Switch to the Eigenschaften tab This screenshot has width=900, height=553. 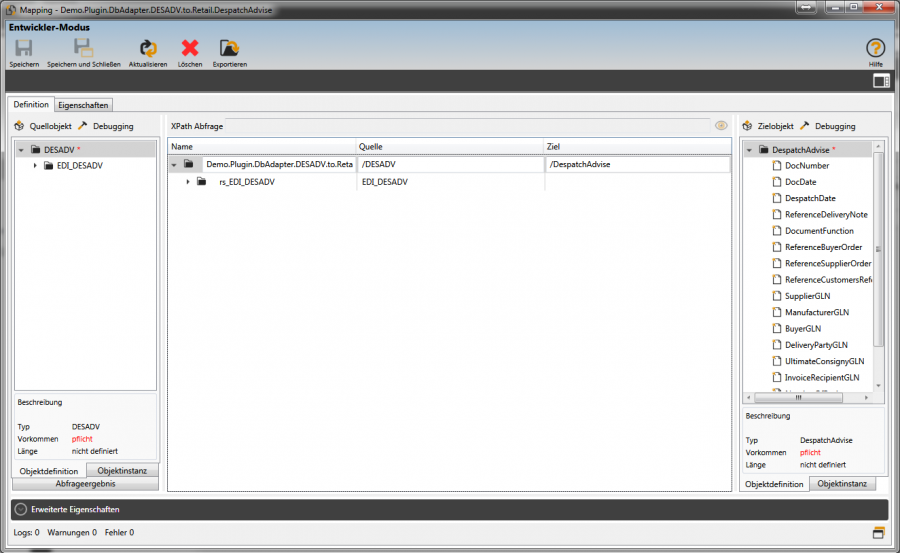(x=83, y=104)
